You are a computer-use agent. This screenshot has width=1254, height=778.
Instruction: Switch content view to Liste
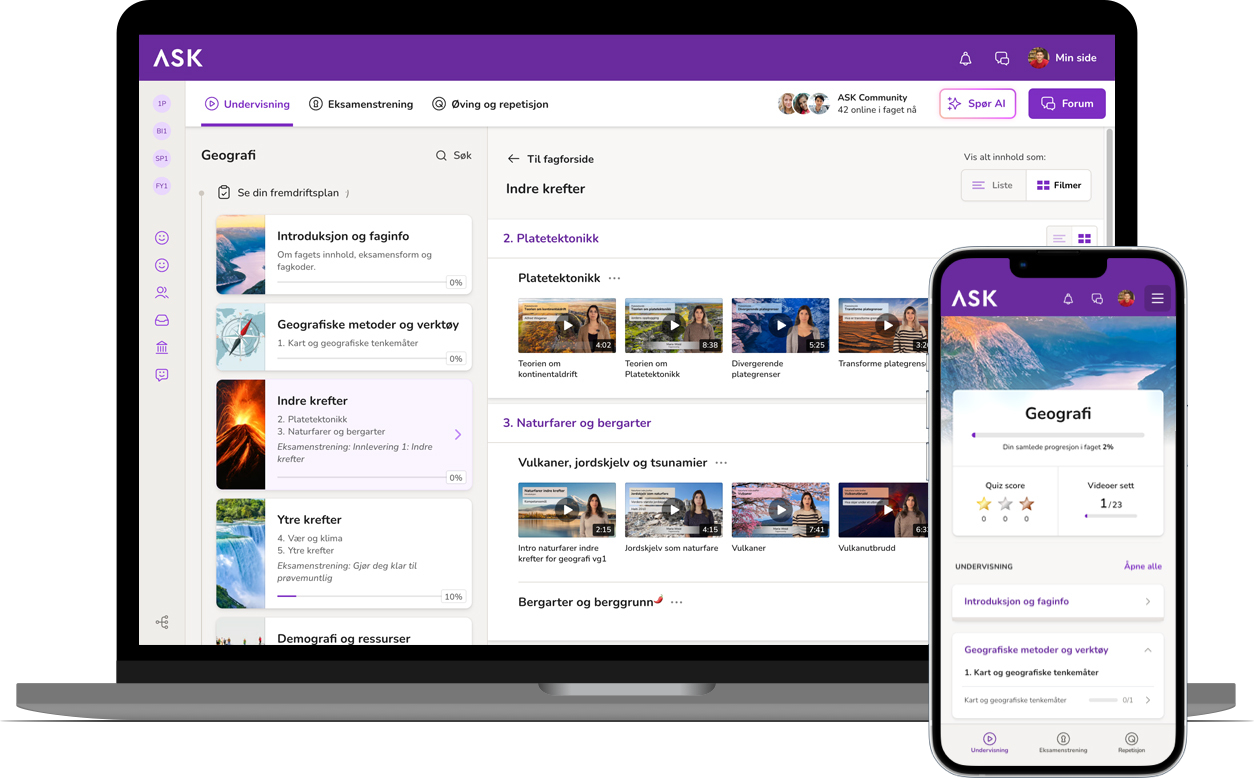coord(993,185)
